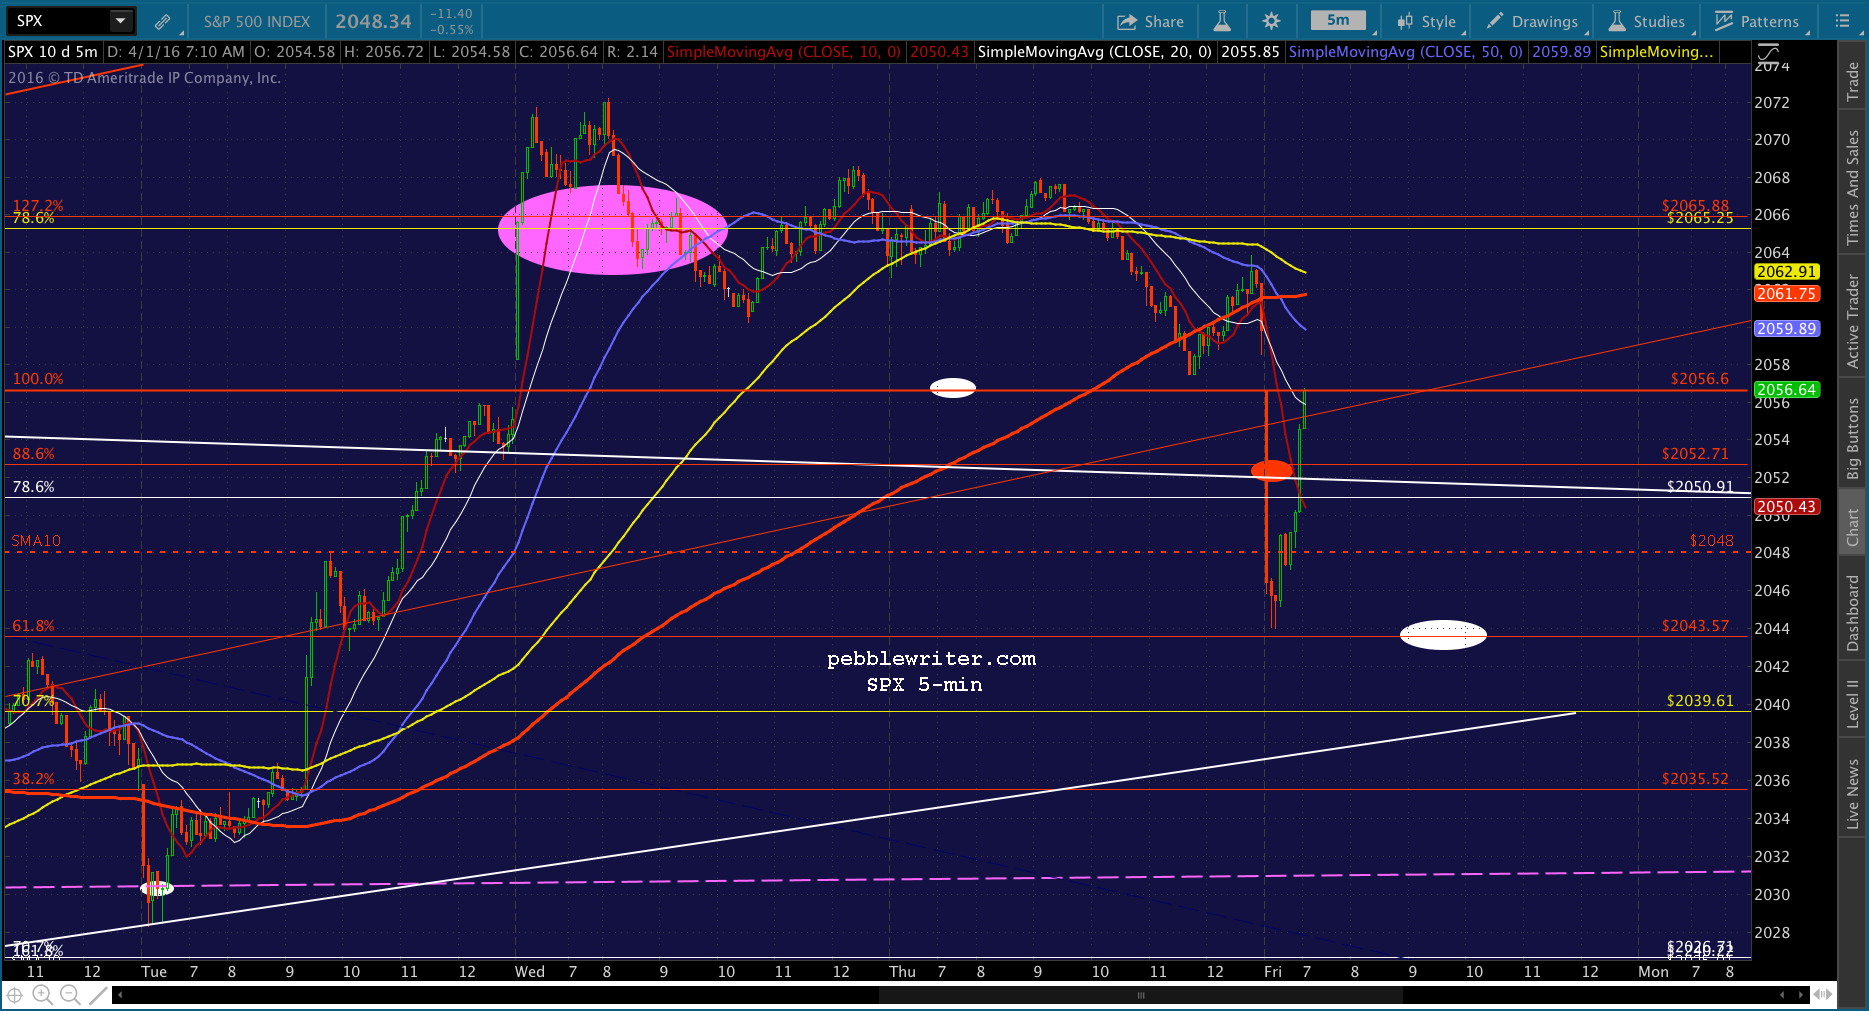Open the Trade side tab

1853,80
